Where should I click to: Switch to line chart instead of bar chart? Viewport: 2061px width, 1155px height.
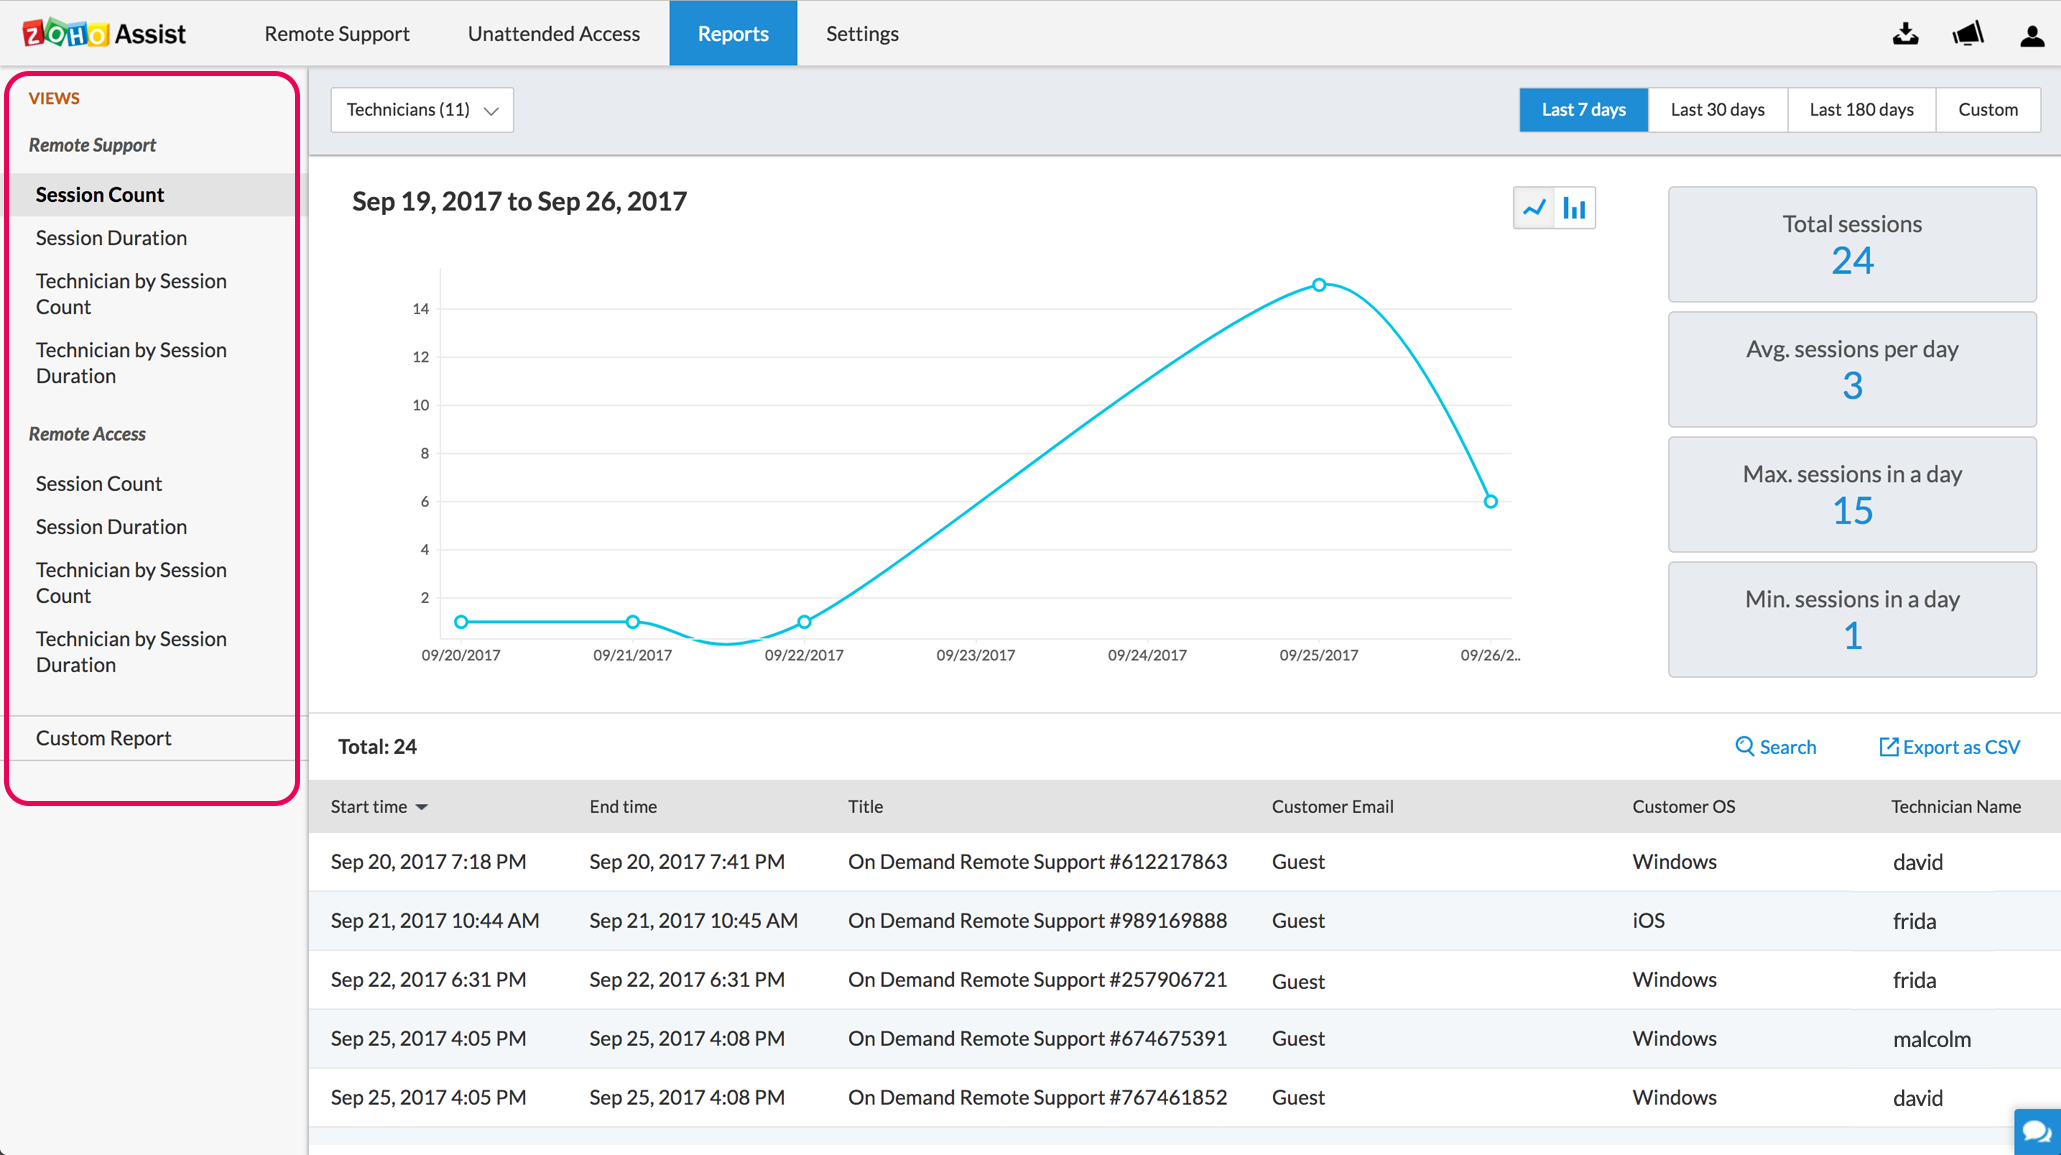click(1534, 207)
